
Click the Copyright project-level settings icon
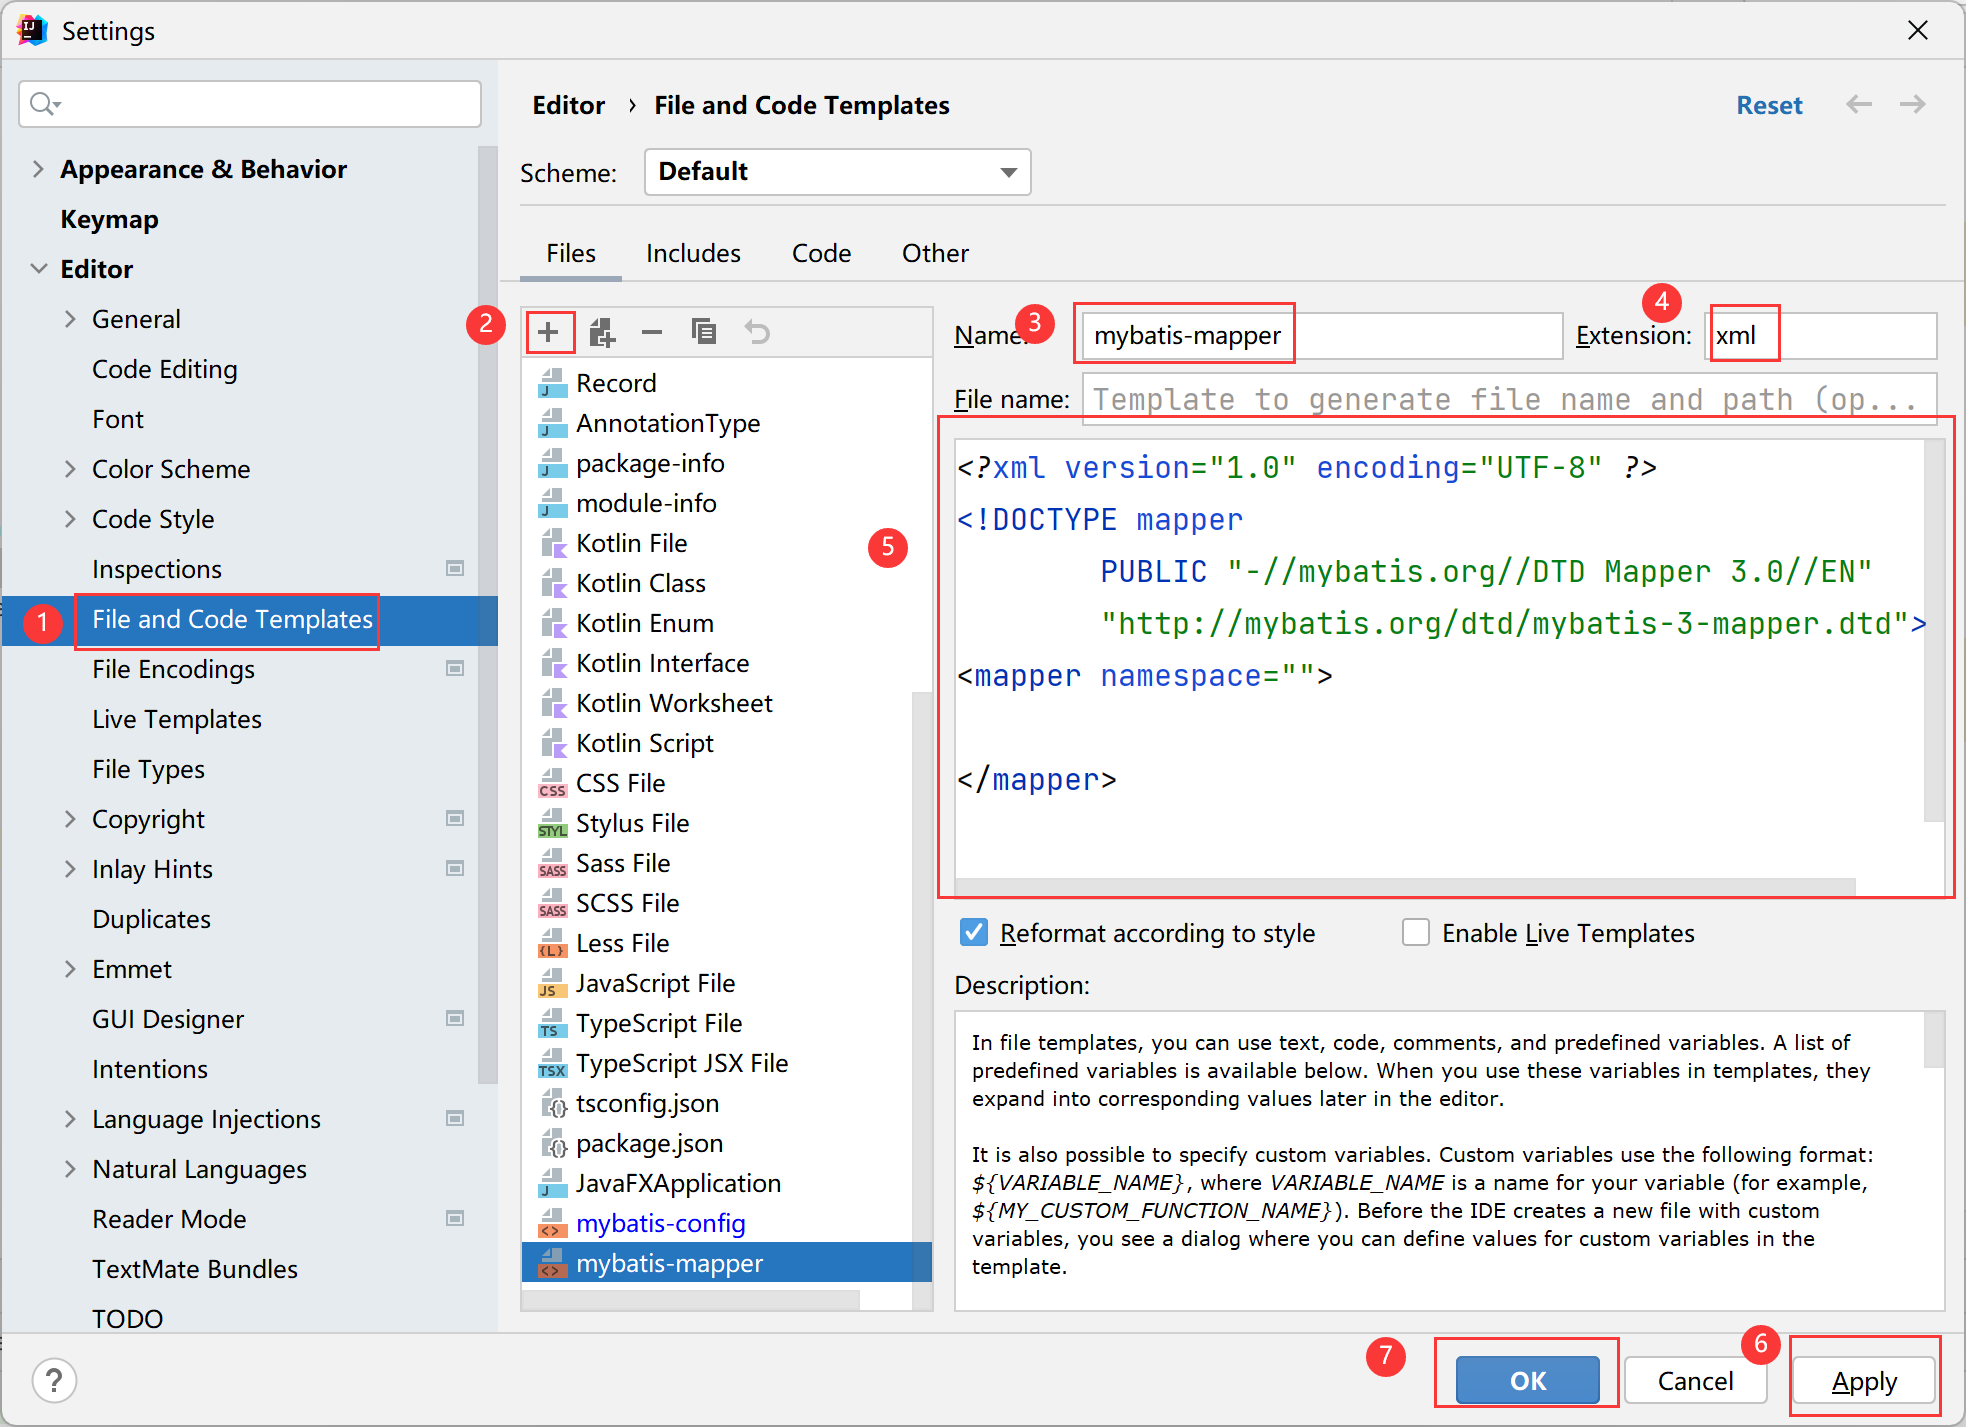[x=455, y=818]
